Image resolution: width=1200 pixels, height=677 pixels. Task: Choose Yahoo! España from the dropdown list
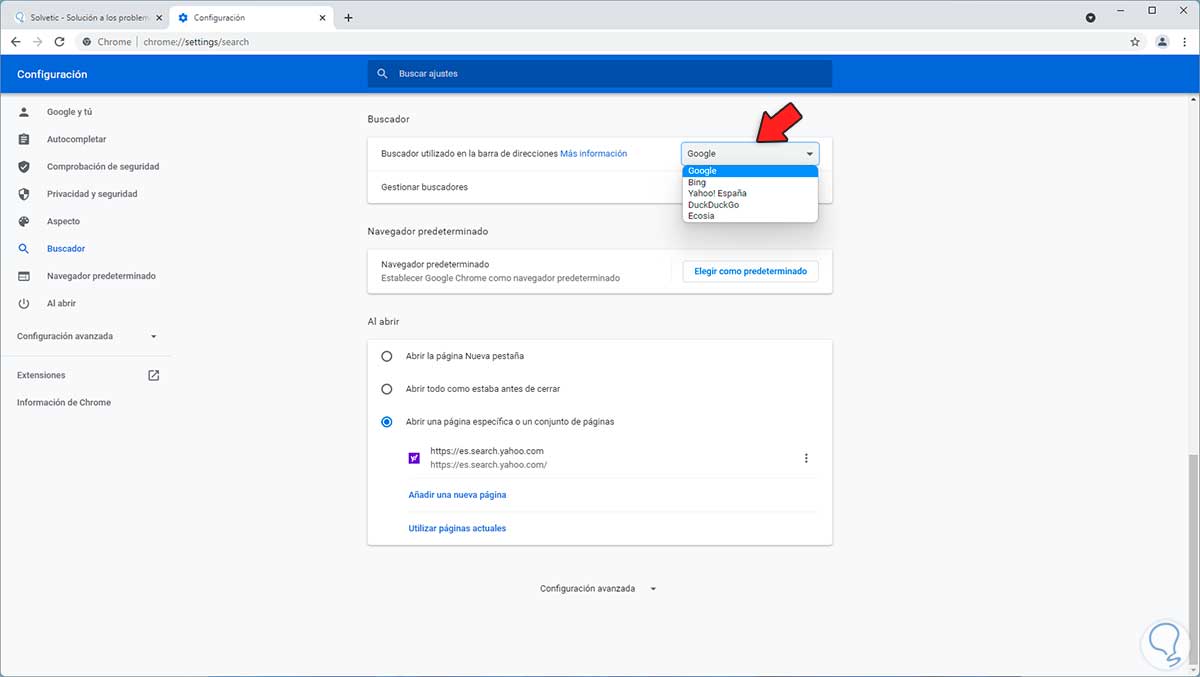(750, 193)
